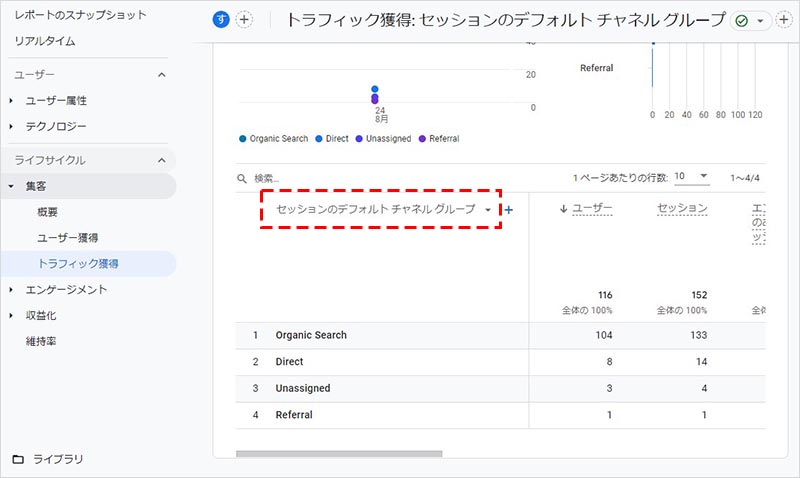This screenshot has height=478, width=800.
Task: Collapse the ライフサイクル section
Action: 162,160
